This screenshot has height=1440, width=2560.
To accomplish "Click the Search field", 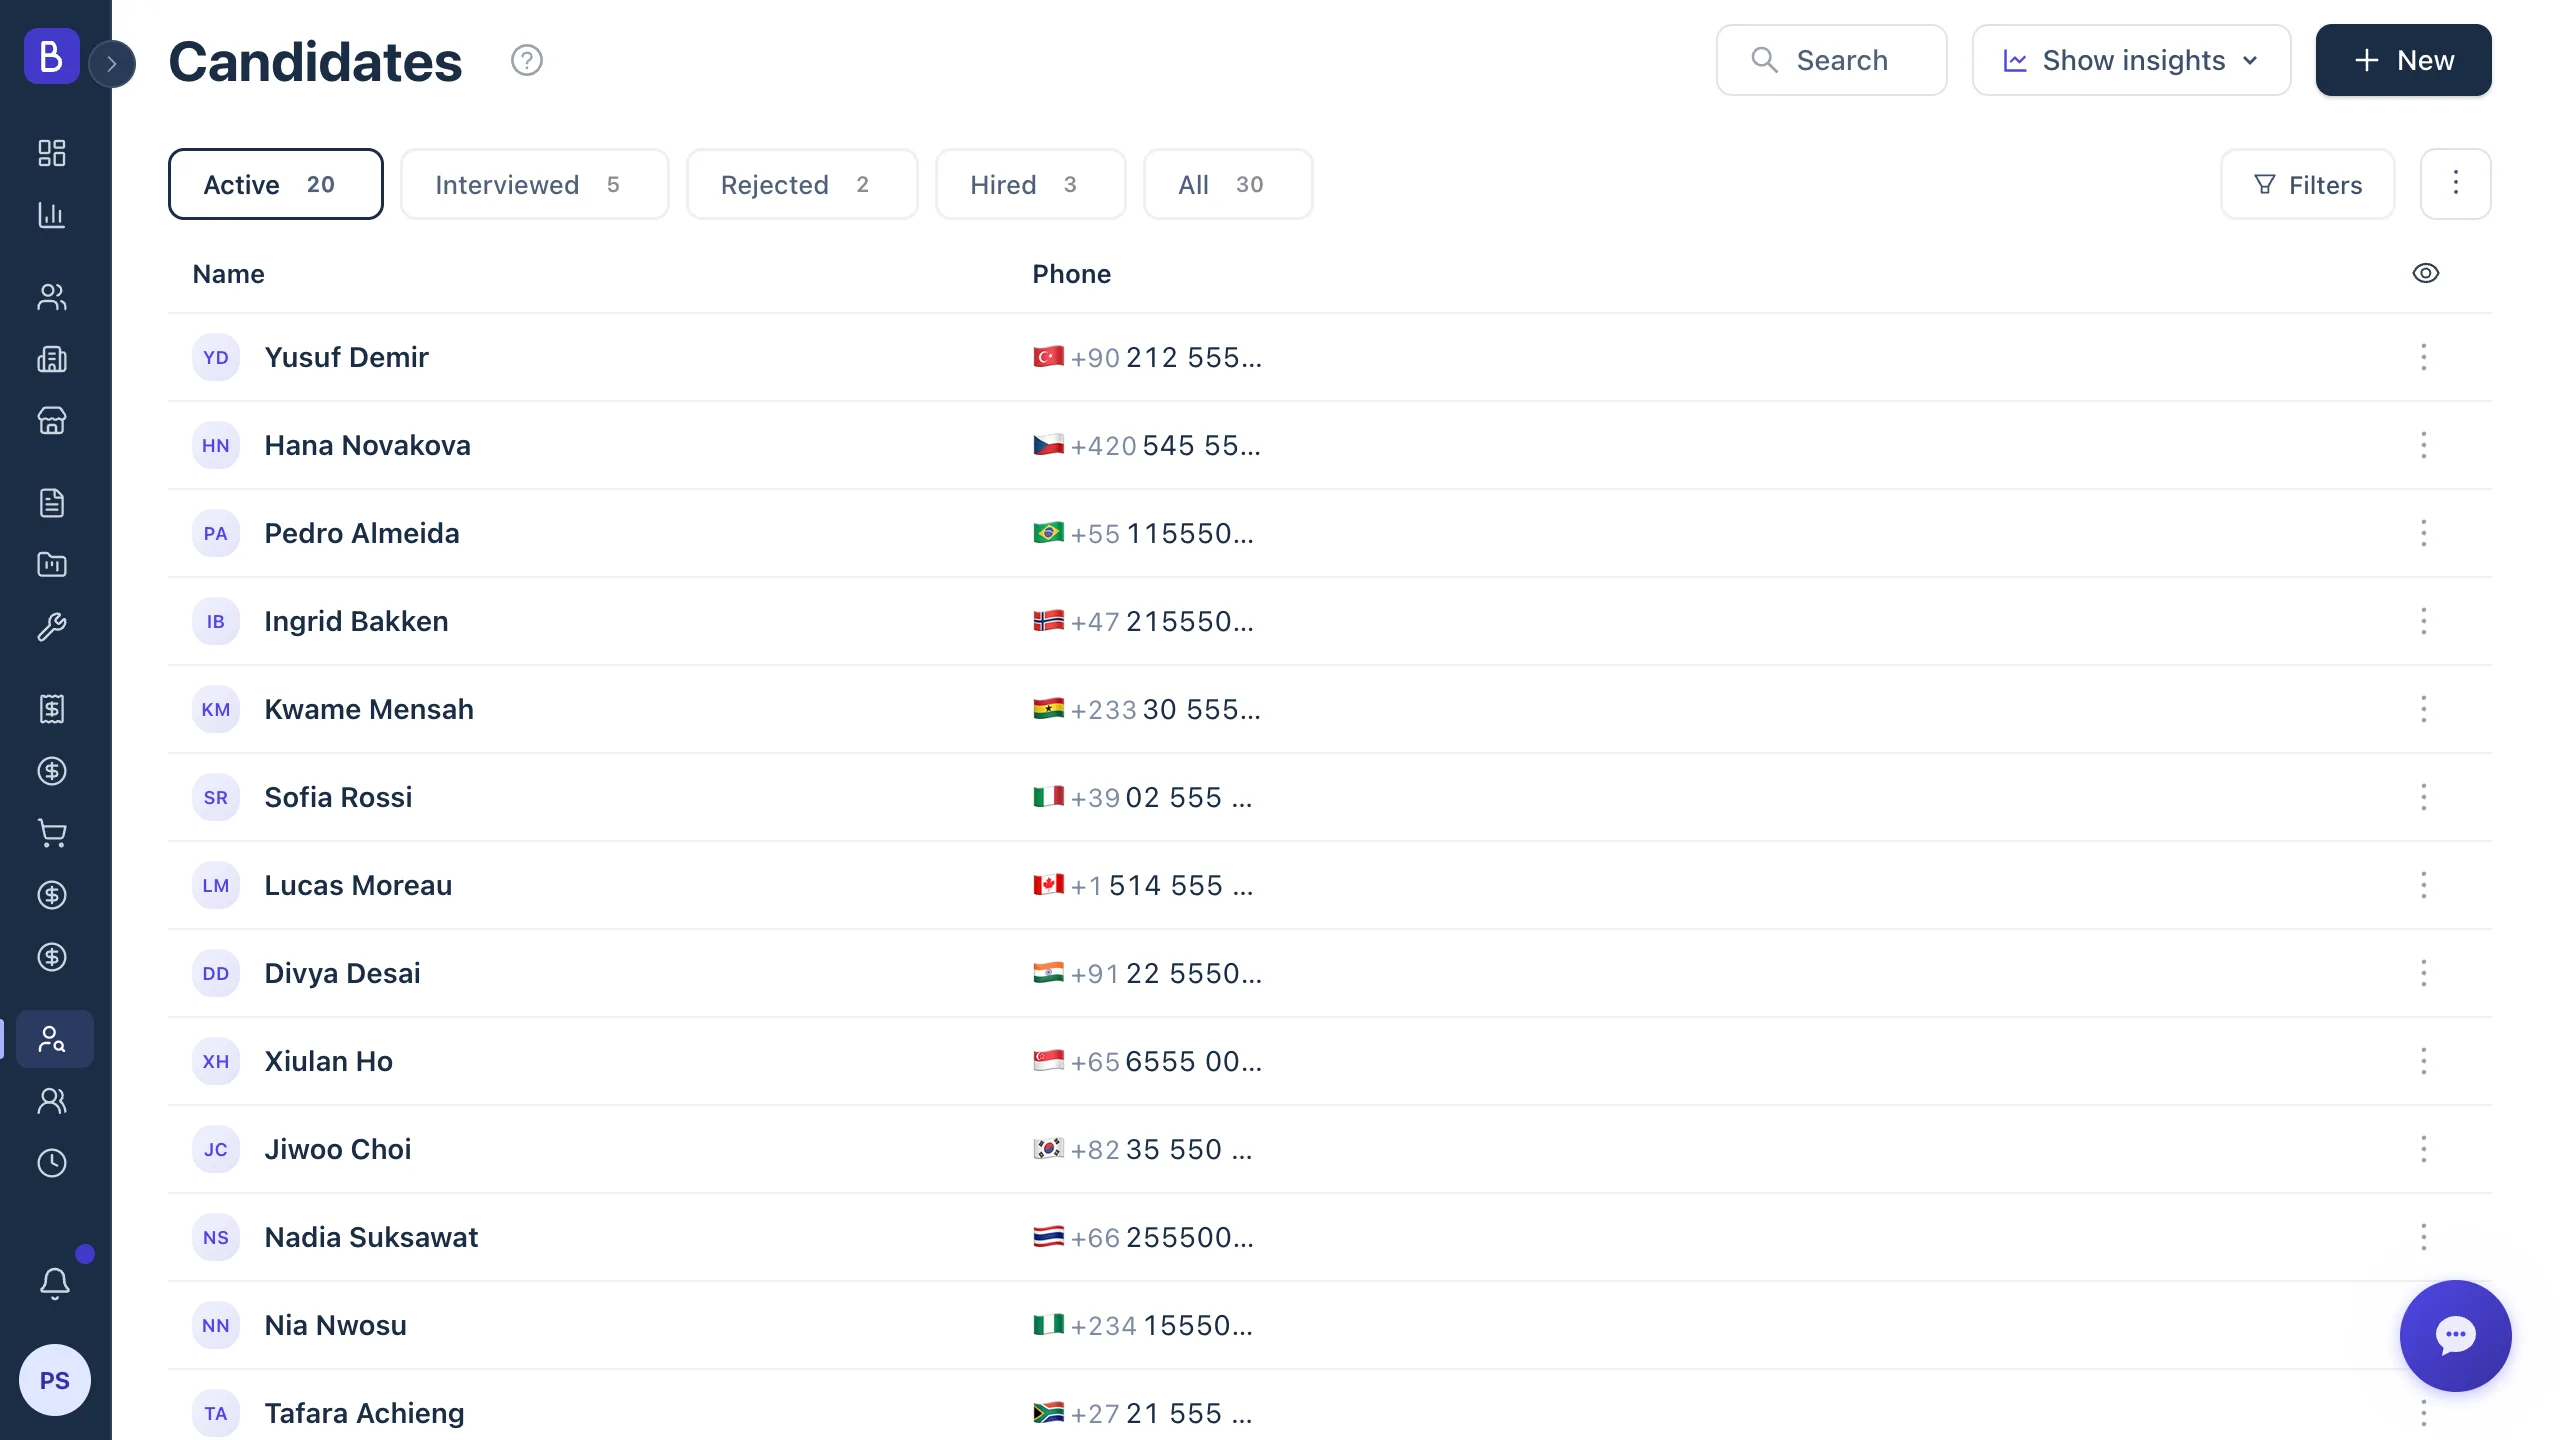I will 1831,60.
